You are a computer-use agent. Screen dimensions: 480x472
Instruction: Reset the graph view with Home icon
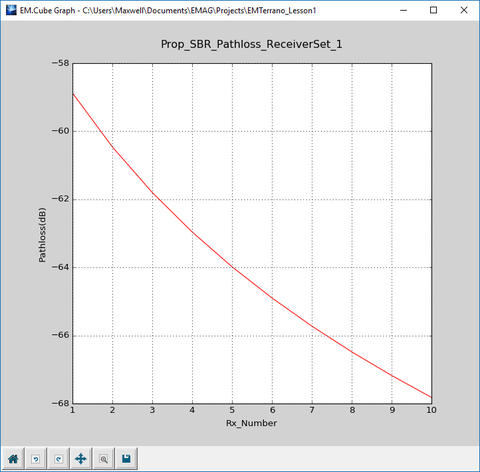tap(13, 459)
